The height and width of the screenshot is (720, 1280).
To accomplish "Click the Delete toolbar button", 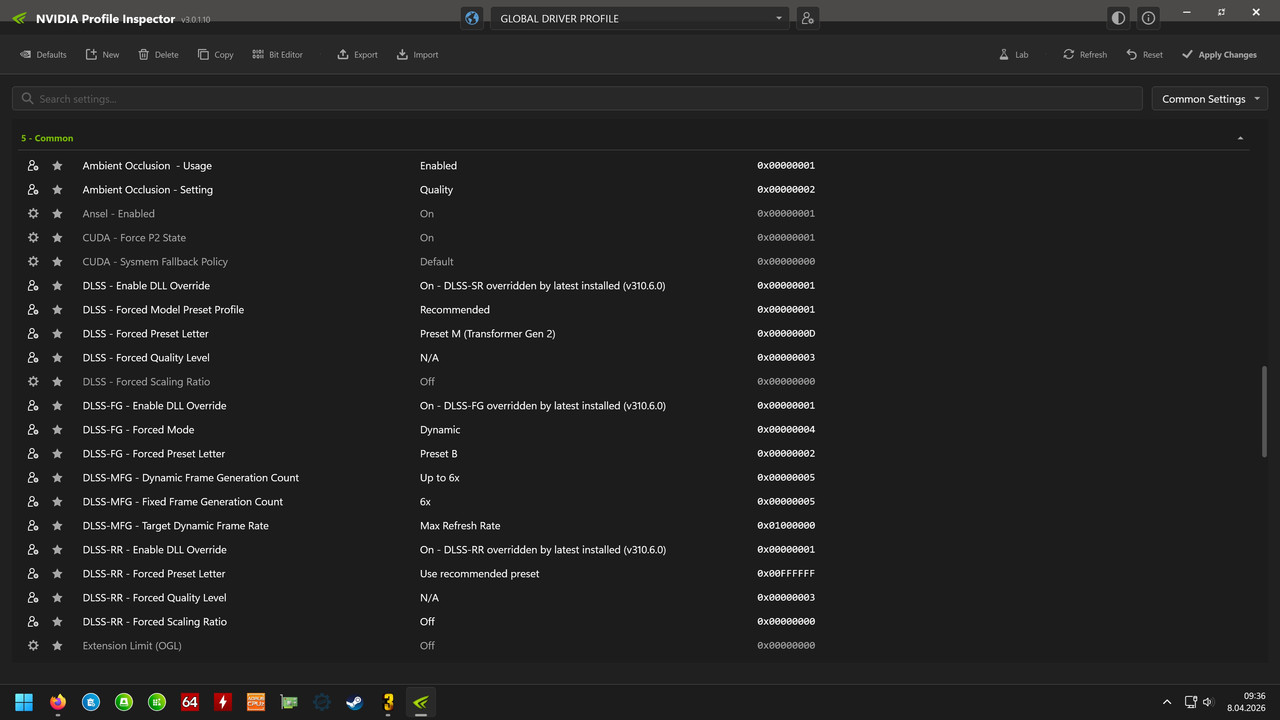I will click(x=158, y=55).
